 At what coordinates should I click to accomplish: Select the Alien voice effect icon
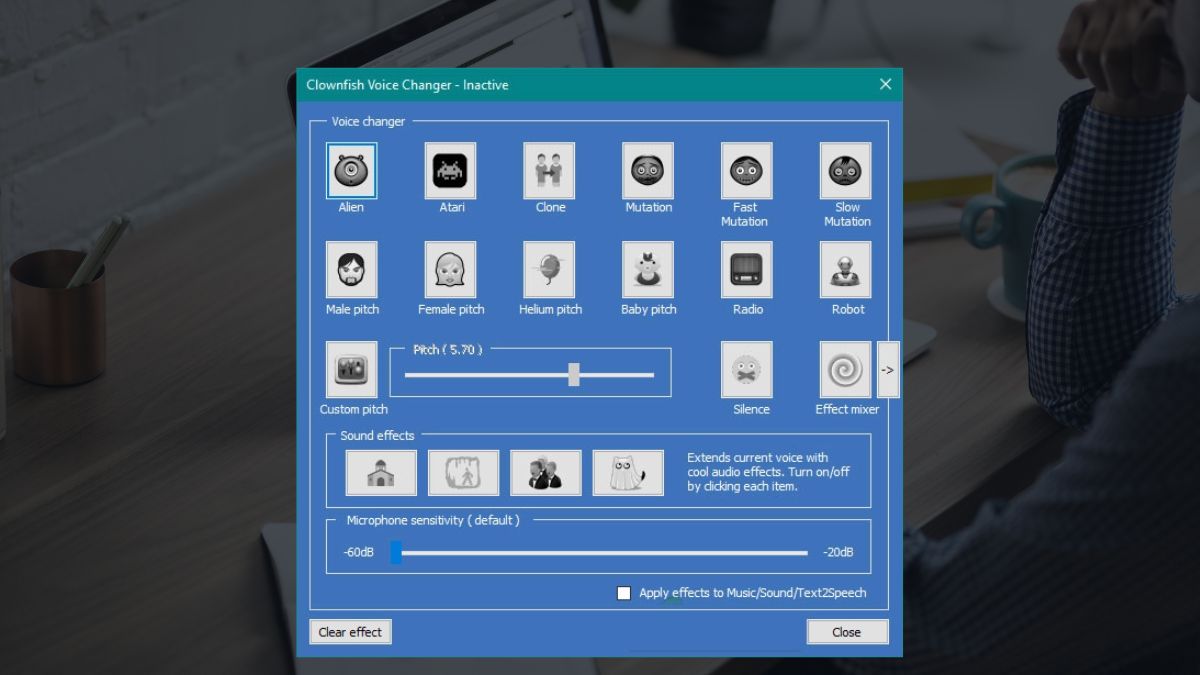tap(351, 170)
